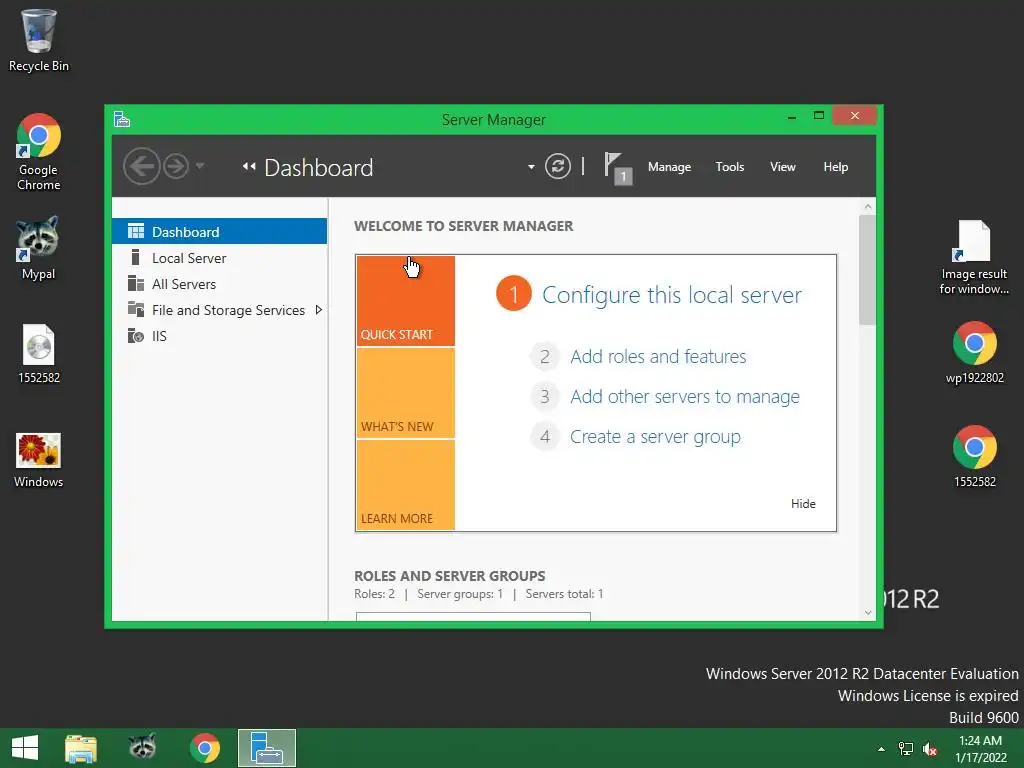Click the 'Roles: 2' text
The width and height of the screenshot is (1024, 768).
pos(374,594)
